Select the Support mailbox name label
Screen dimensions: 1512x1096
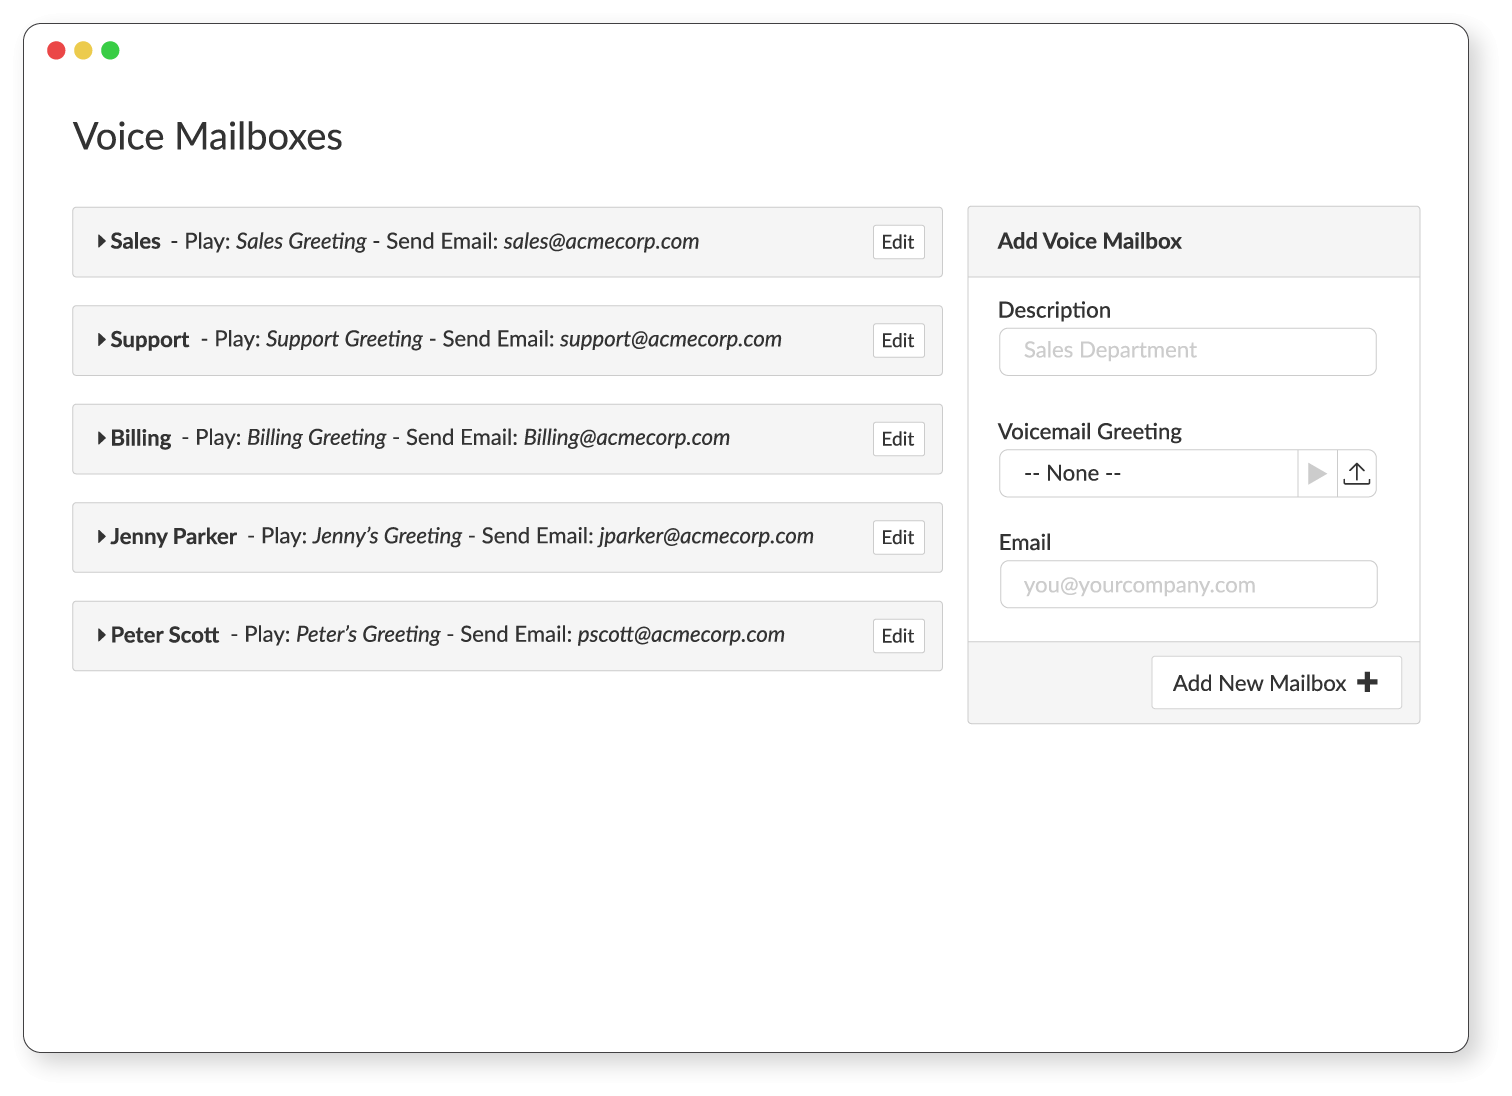pyautogui.click(x=150, y=340)
